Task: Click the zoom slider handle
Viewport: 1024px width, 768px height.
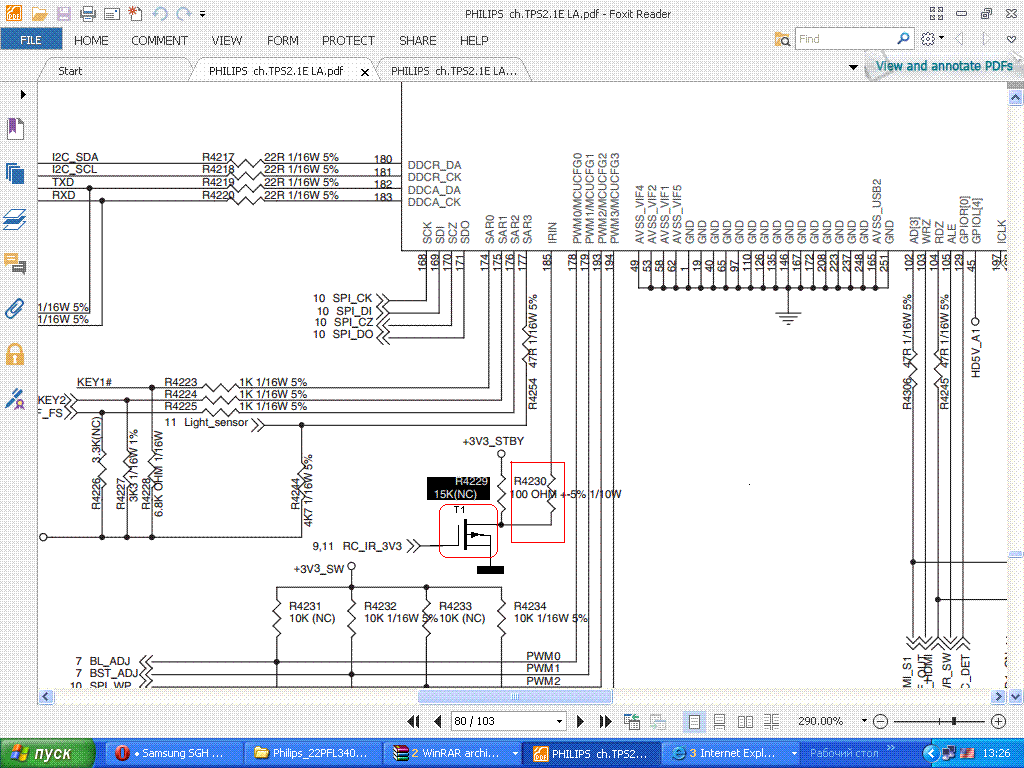Action: [954, 722]
